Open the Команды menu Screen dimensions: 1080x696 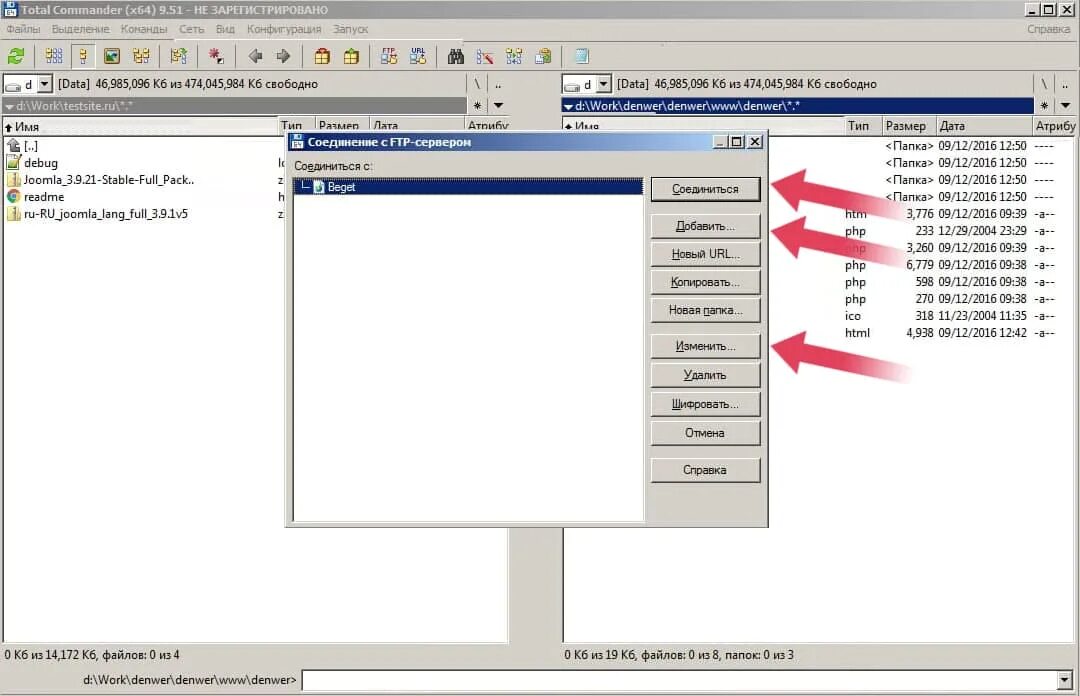tap(144, 29)
